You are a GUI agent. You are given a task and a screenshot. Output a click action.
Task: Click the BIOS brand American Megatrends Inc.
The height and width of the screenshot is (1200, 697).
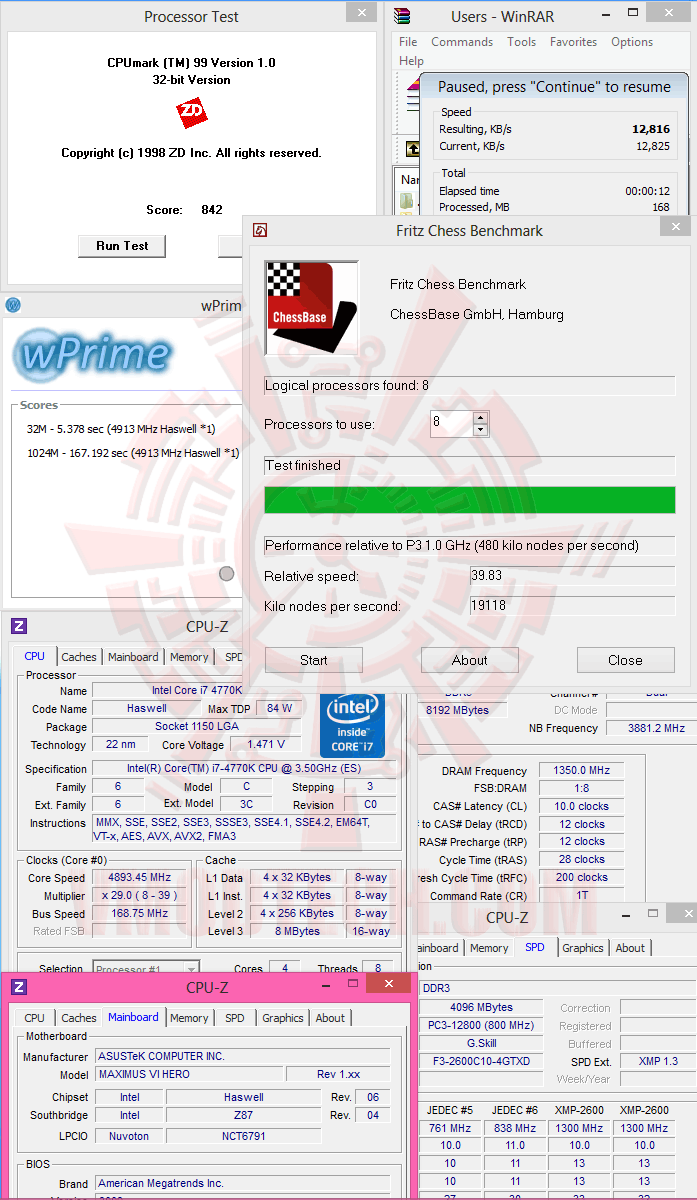point(243,1183)
